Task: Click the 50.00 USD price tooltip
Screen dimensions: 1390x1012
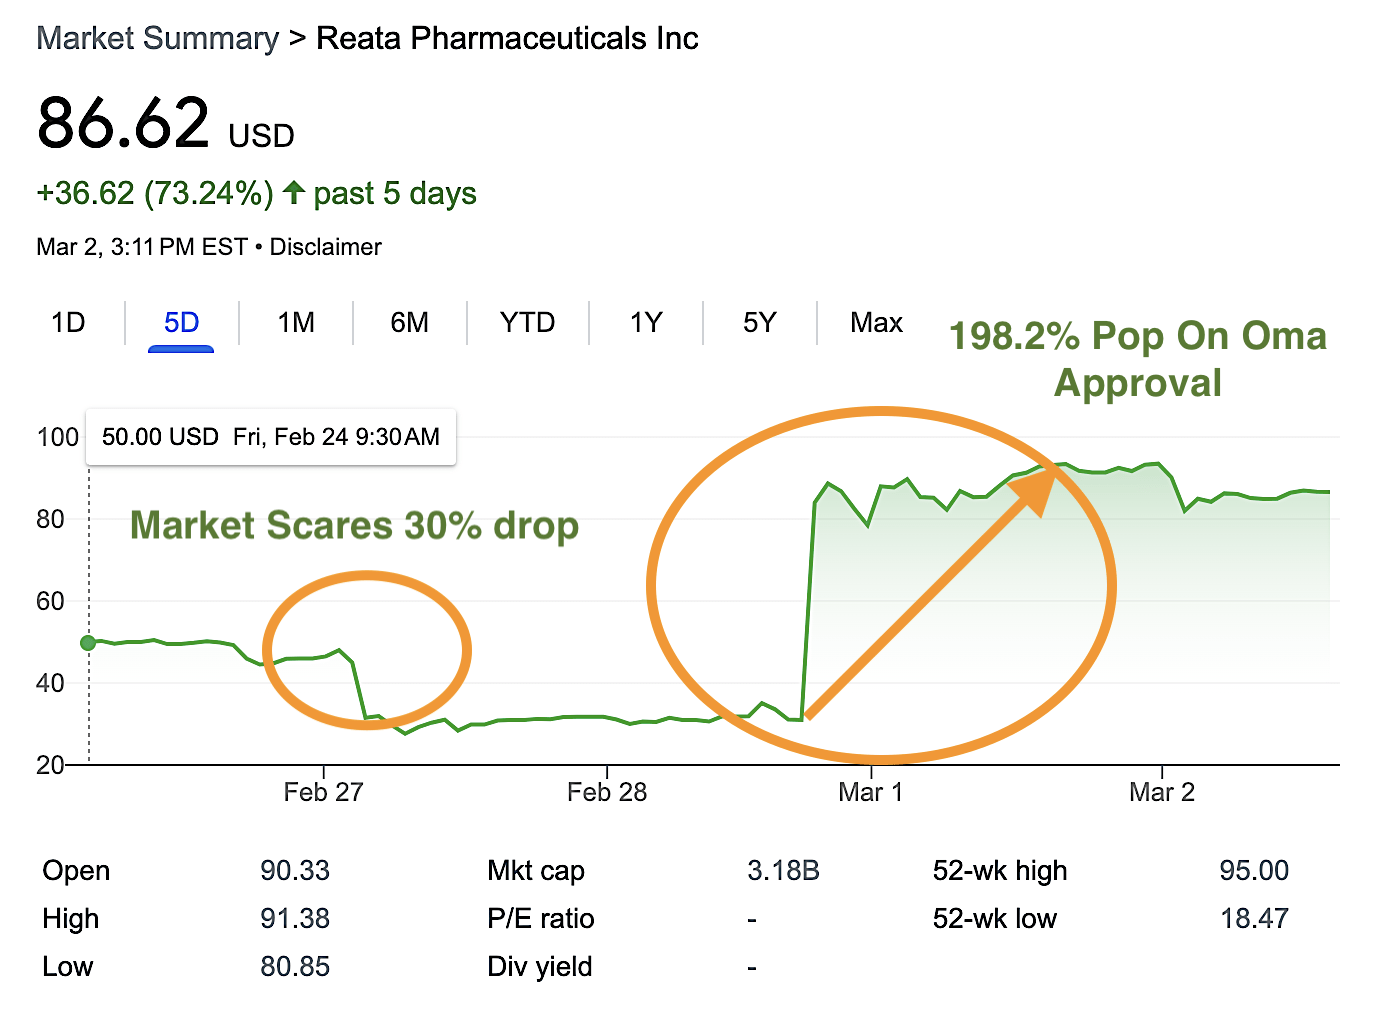Action: tap(270, 437)
